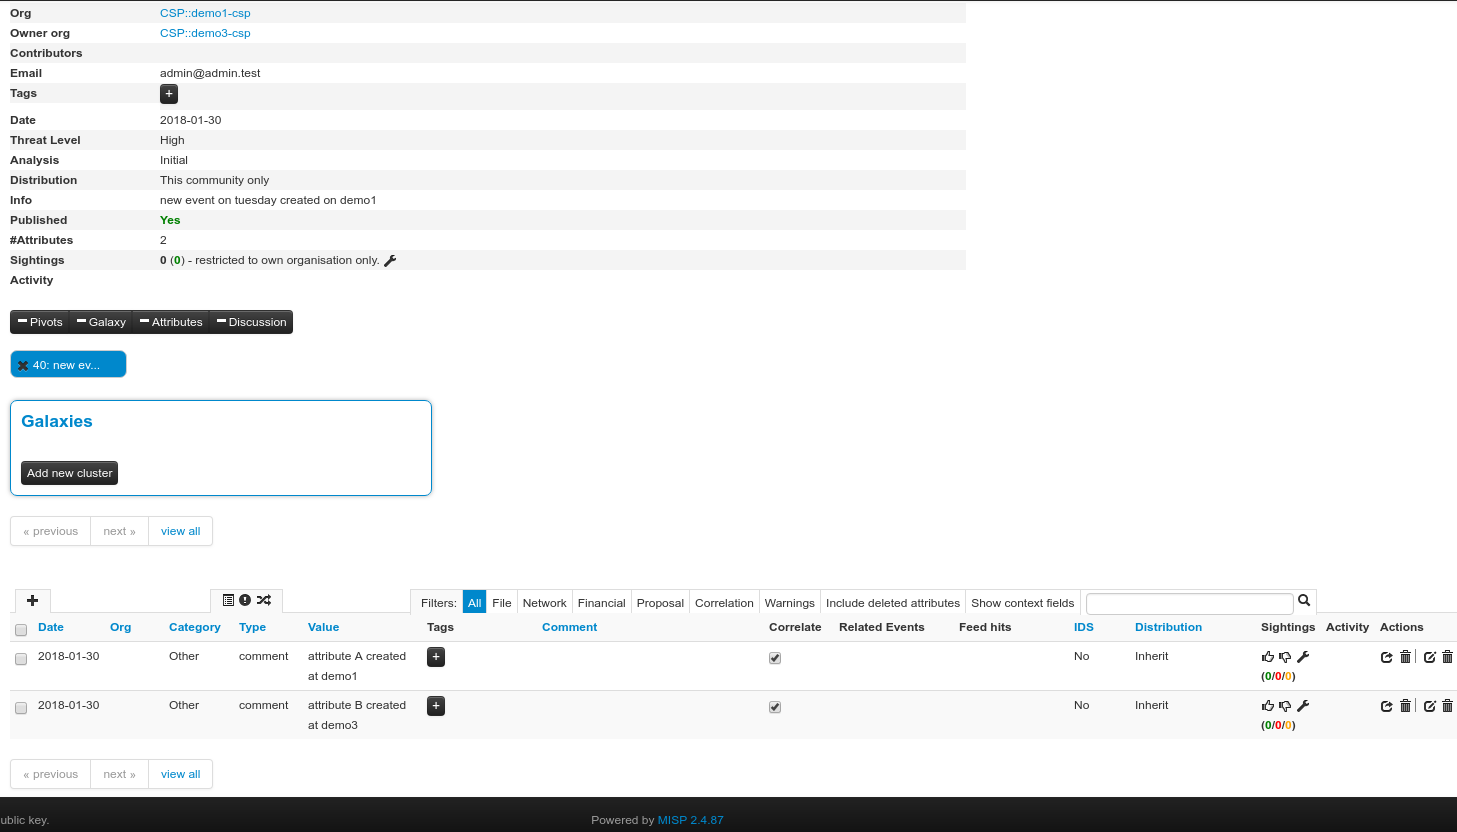Search attributes using the magnifying glass icon

pos(1304,601)
